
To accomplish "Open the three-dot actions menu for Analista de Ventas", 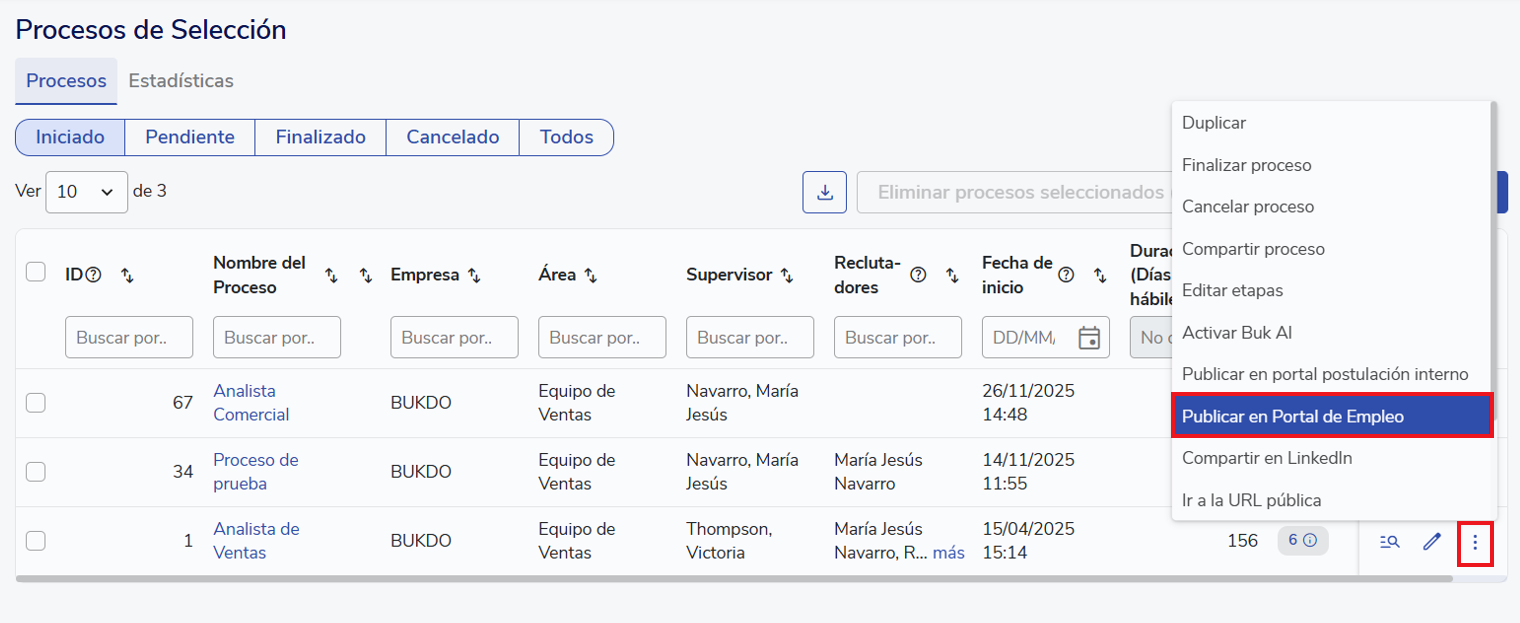I will click(1475, 542).
